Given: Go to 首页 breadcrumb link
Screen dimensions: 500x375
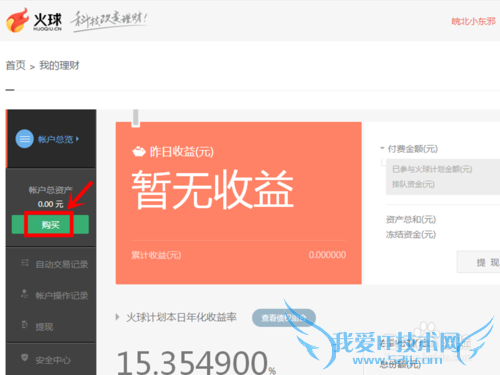Looking at the screenshot, I should (x=16, y=65).
